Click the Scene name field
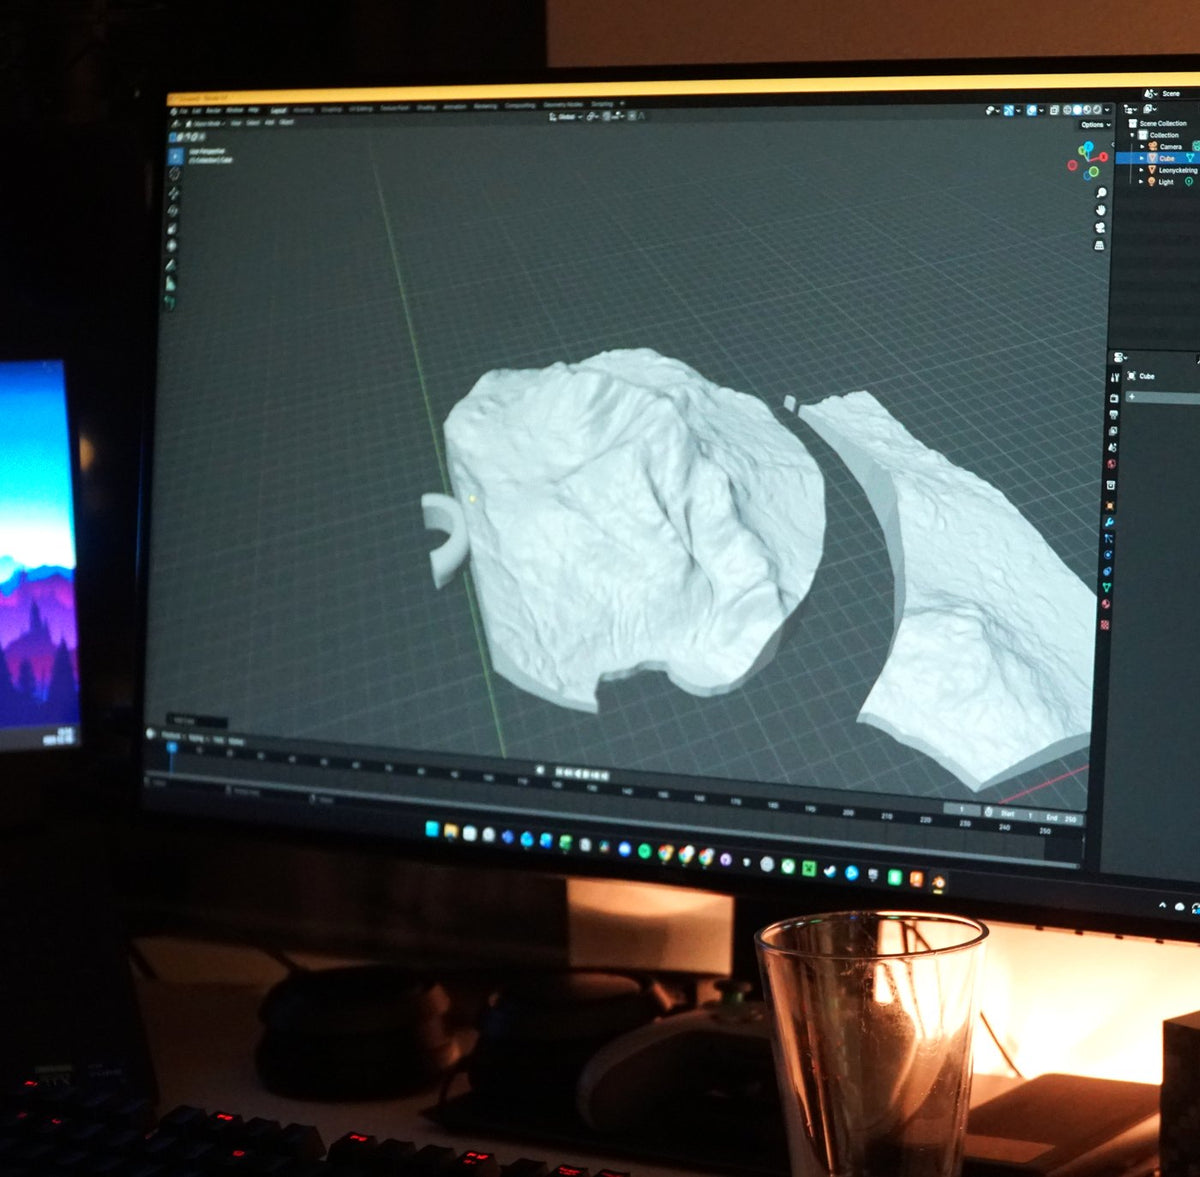The height and width of the screenshot is (1177, 1200). 1171,94
